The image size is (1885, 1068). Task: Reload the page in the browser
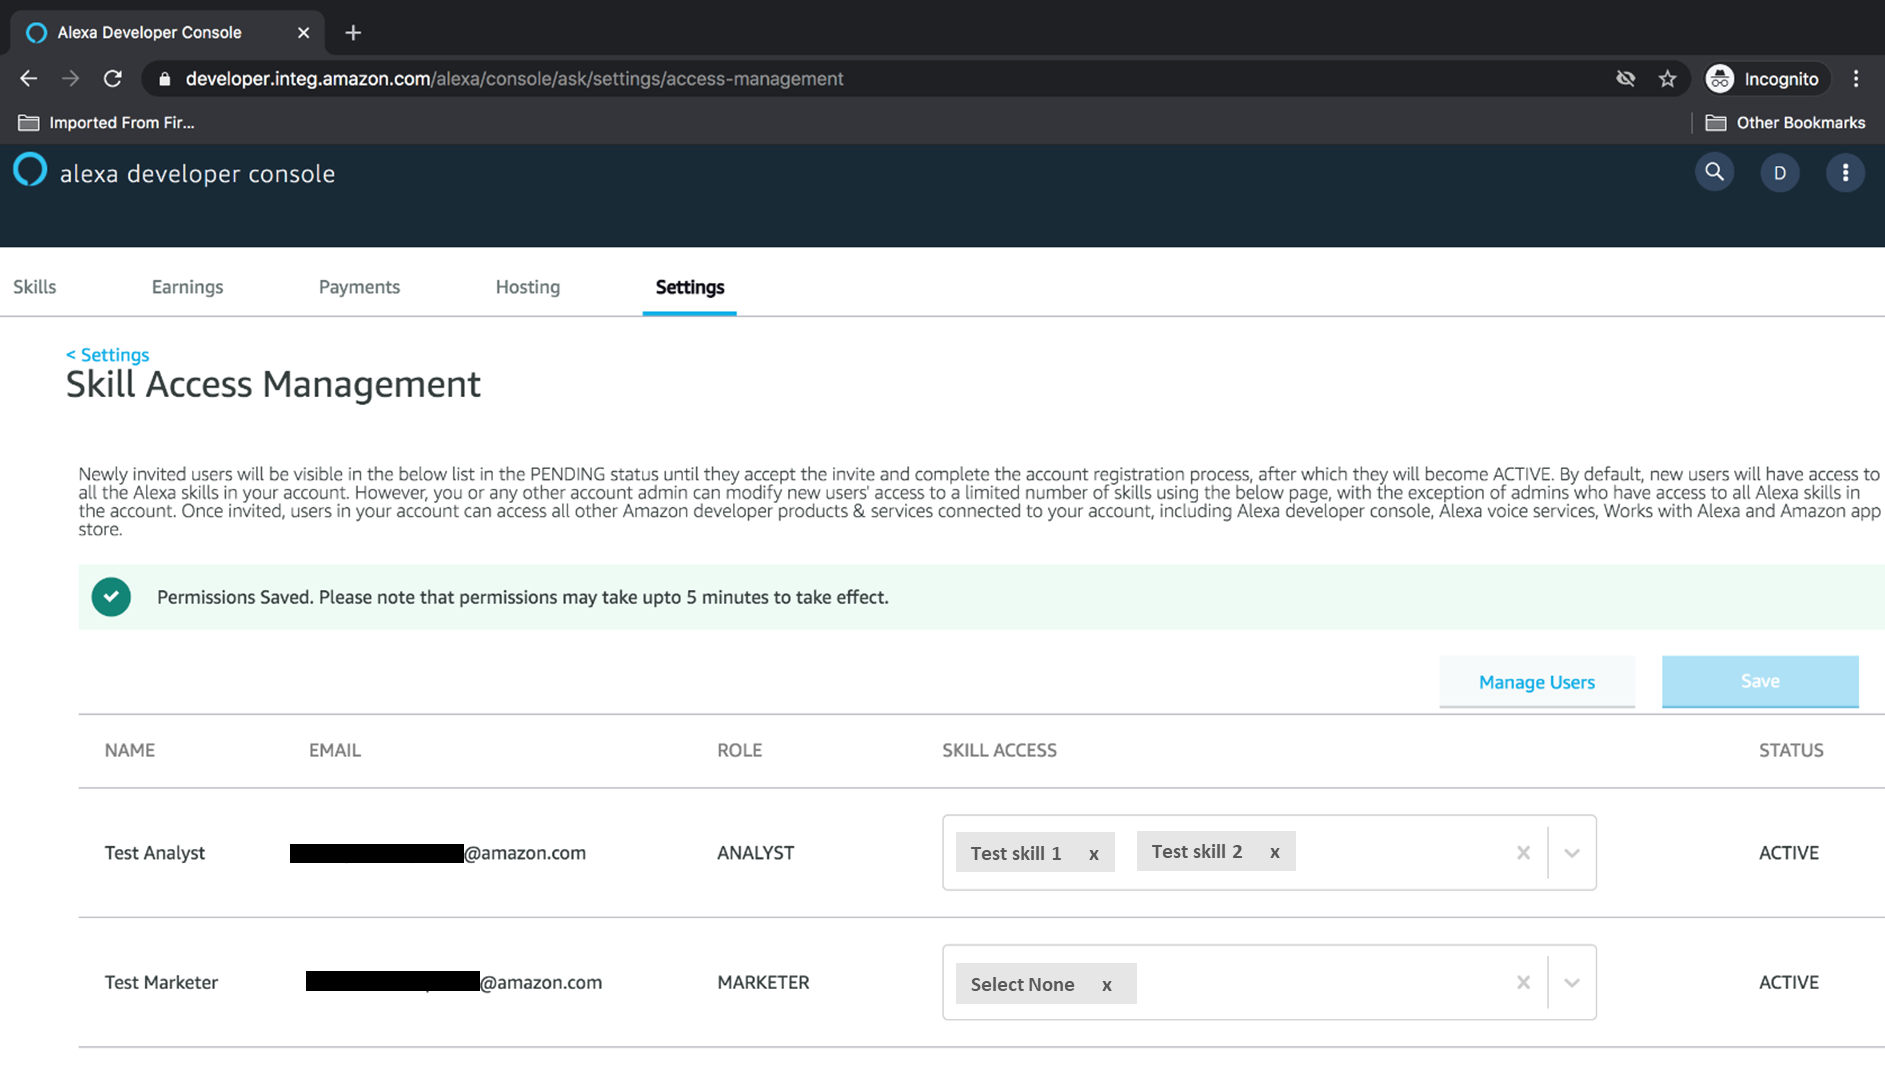[113, 79]
